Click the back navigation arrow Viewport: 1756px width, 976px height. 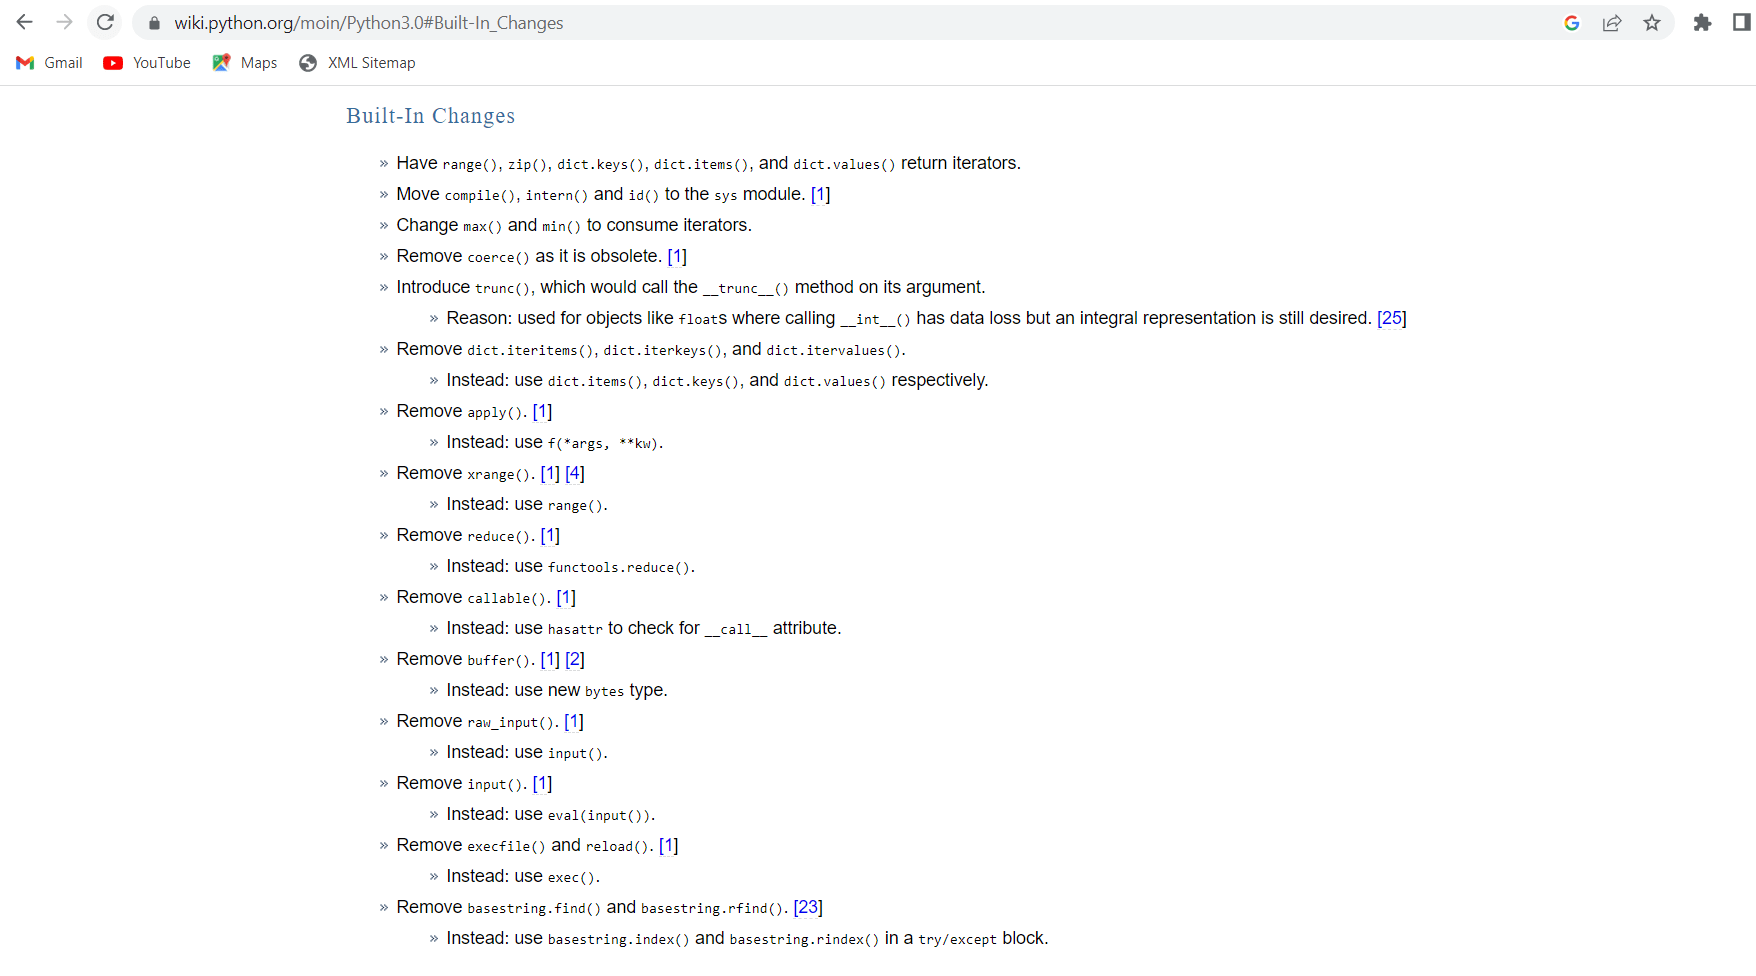pos(23,22)
